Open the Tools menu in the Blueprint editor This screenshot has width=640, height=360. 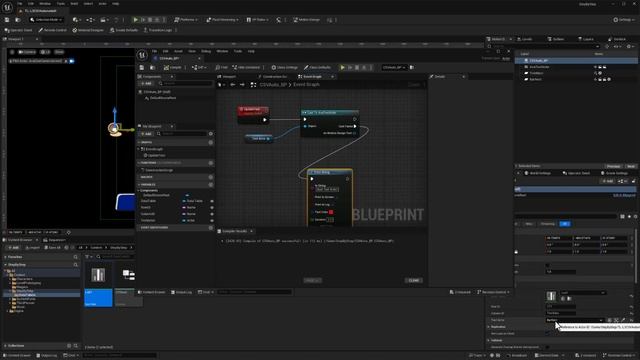tap(238, 51)
